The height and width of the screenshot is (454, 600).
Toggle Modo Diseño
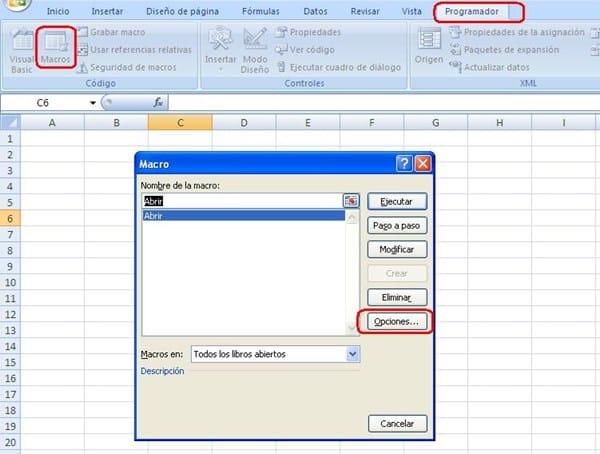255,50
